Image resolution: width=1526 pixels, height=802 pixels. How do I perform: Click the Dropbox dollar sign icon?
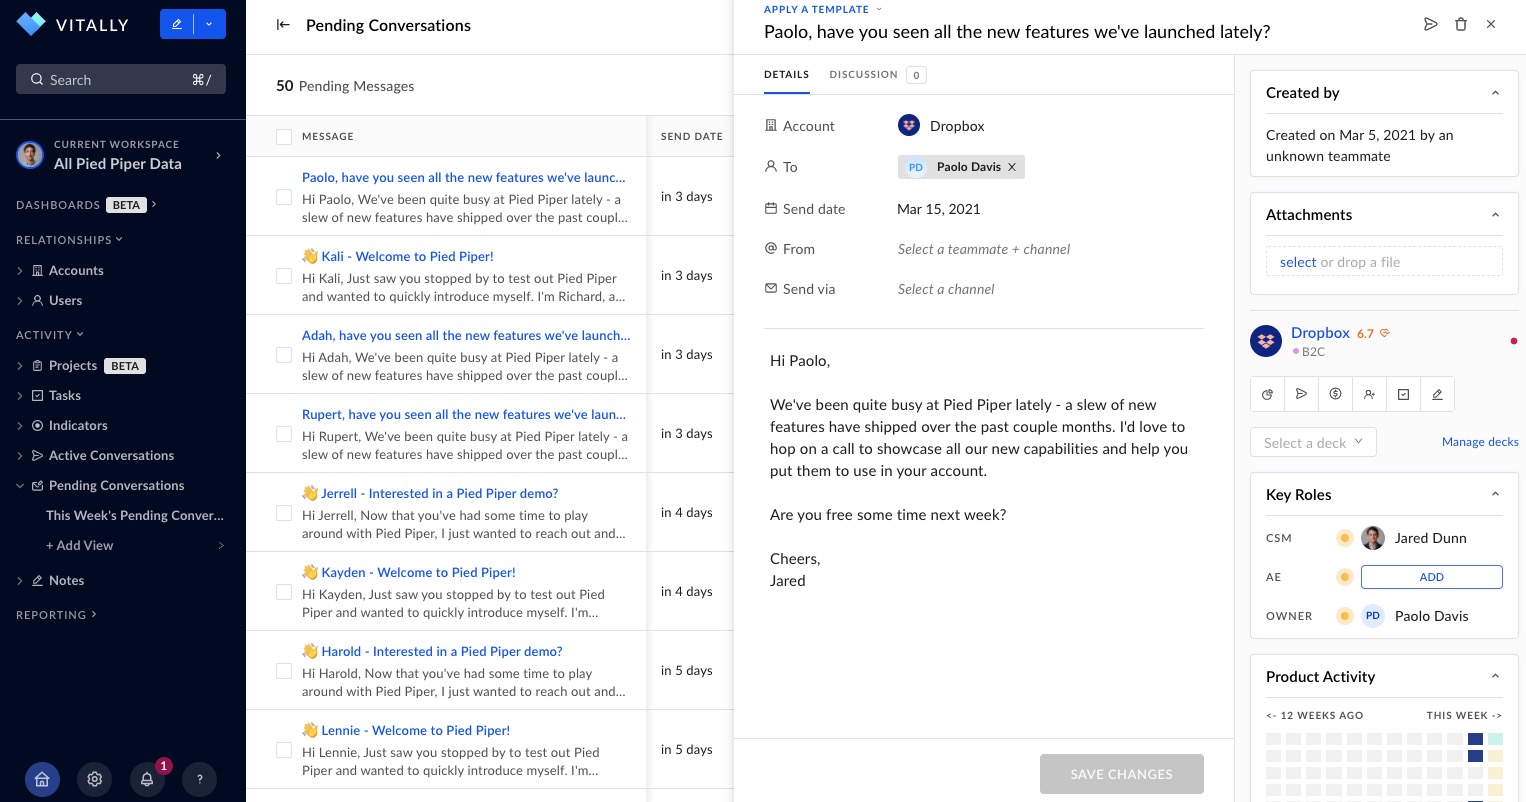(1335, 394)
